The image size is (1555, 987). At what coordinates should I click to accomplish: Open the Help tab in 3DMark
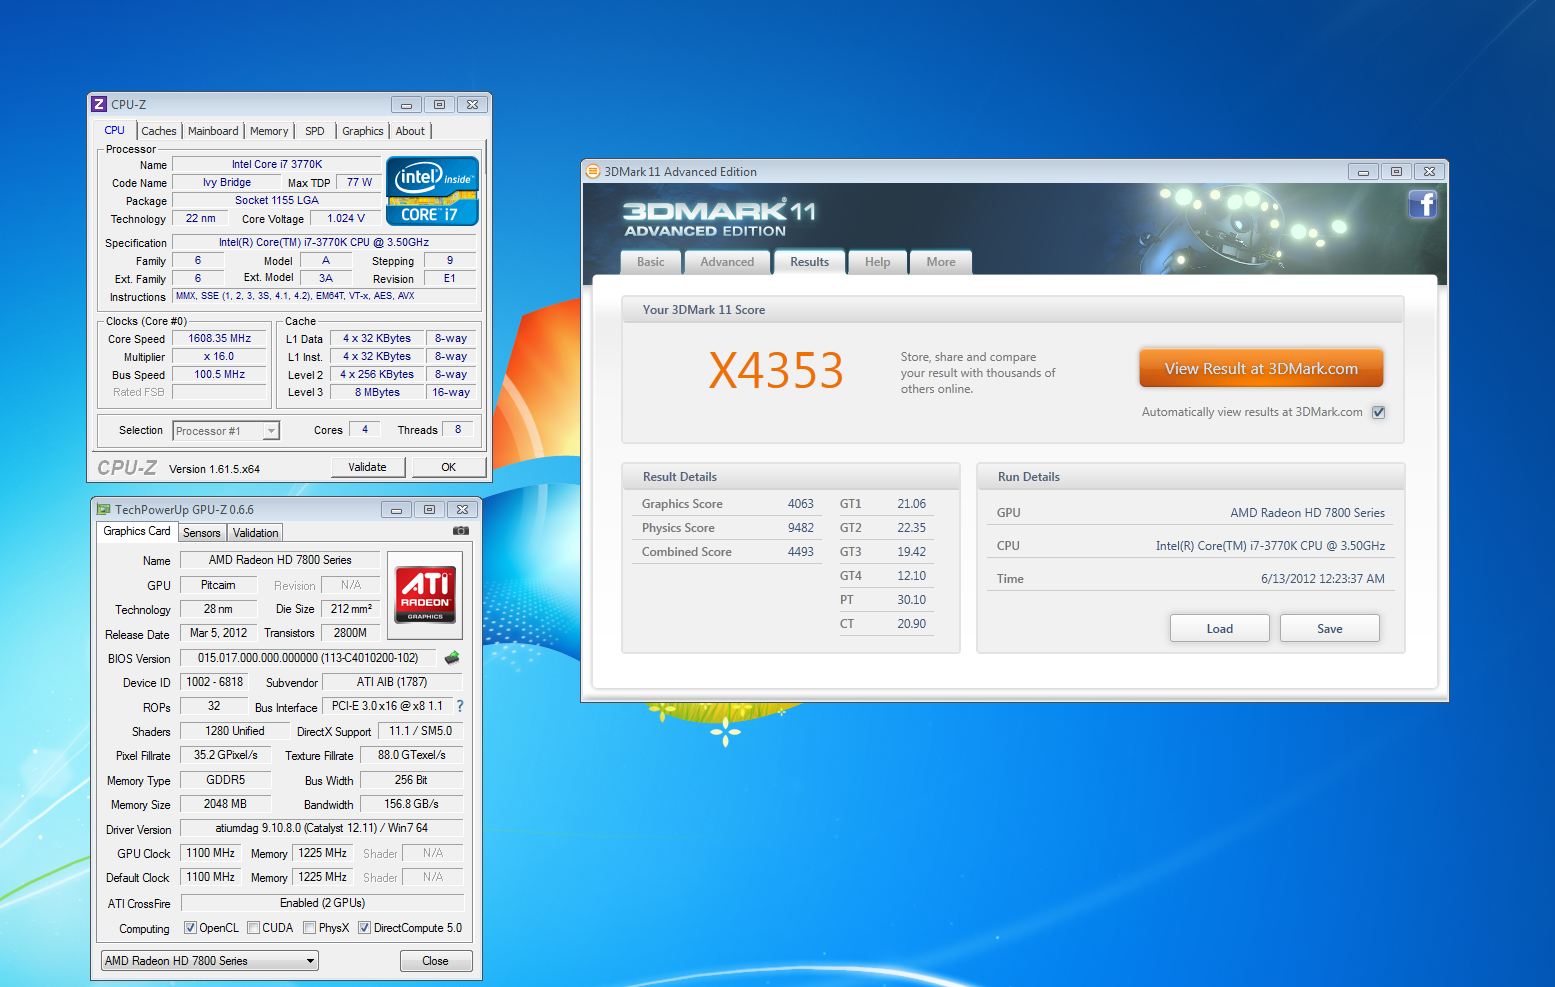pyautogui.click(x=877, y=262)
